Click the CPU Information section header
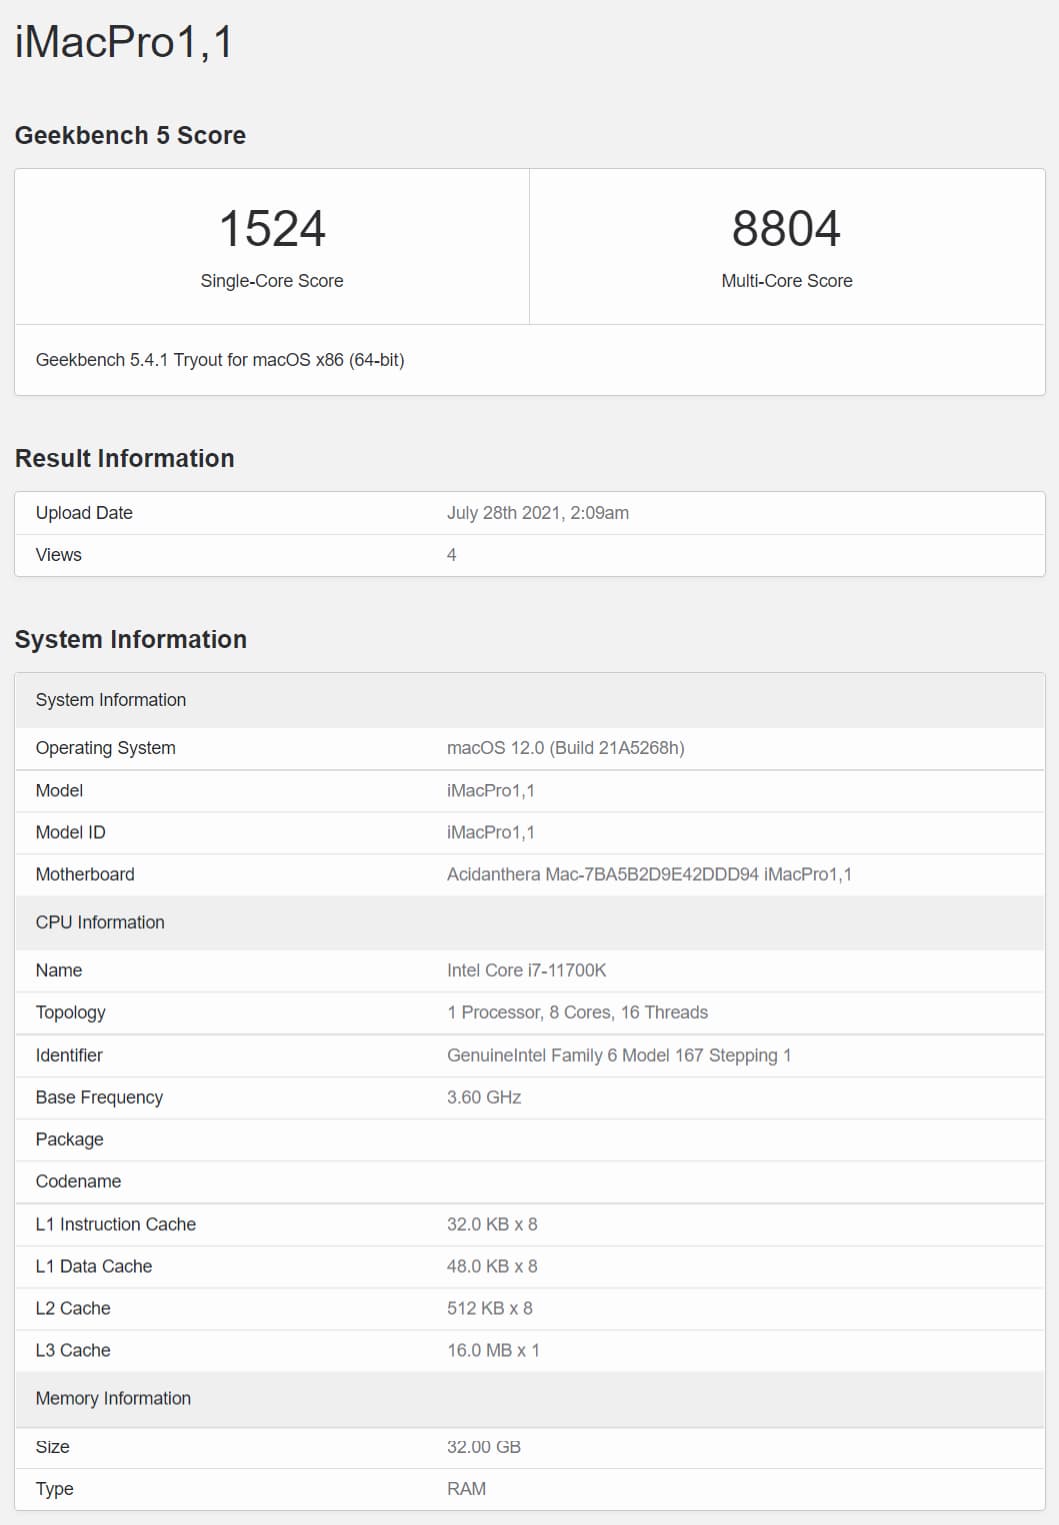 (x=530, y=922)
